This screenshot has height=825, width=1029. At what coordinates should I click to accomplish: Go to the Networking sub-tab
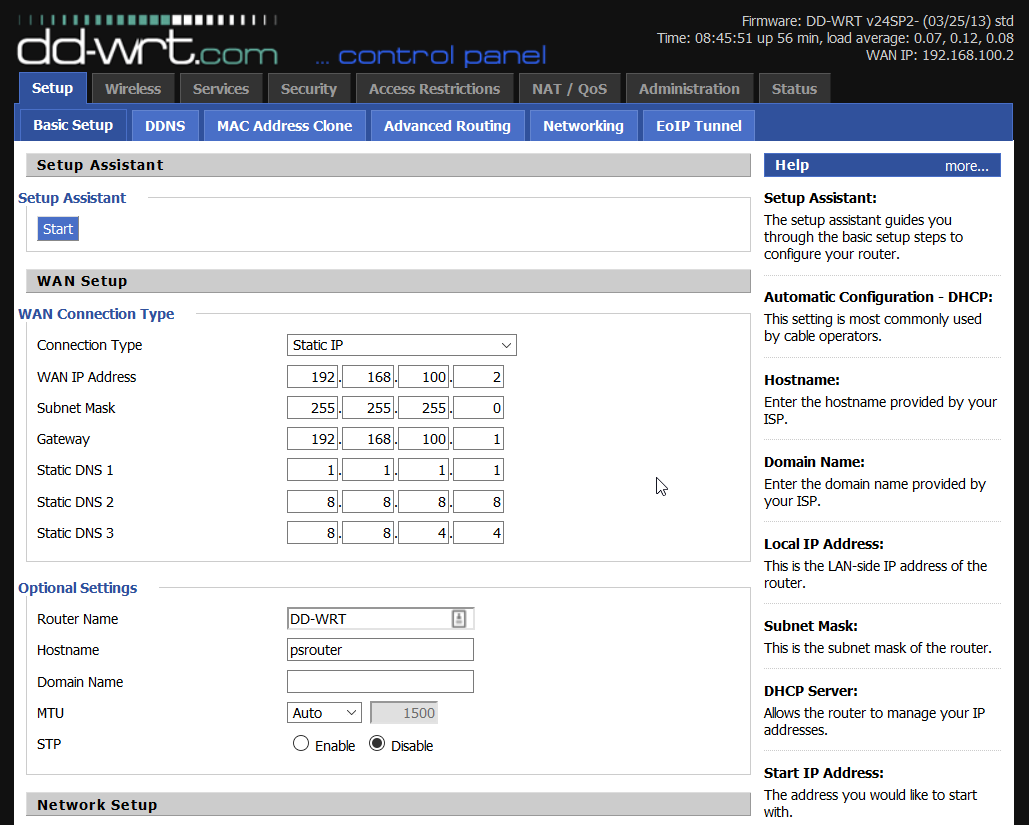[583, 125]
